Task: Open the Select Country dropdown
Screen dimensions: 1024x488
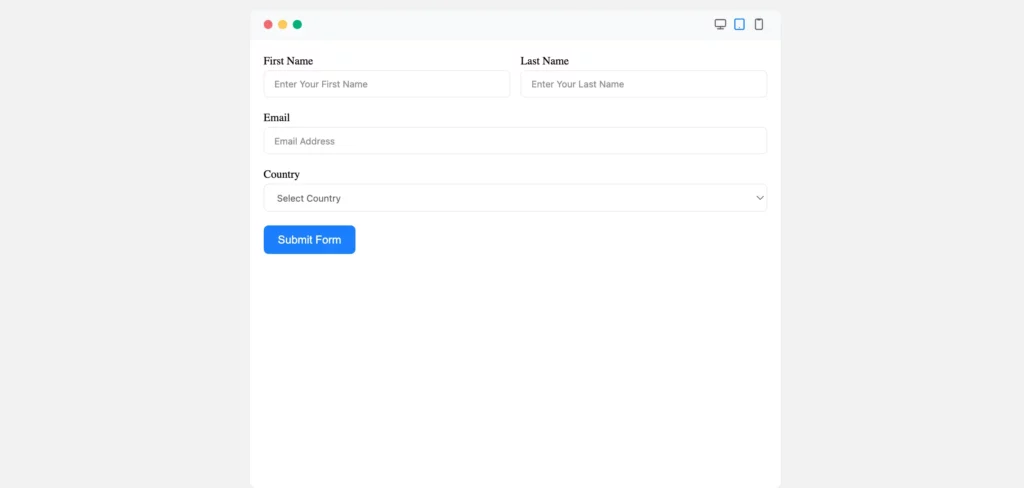Action: tap(515, 198)
